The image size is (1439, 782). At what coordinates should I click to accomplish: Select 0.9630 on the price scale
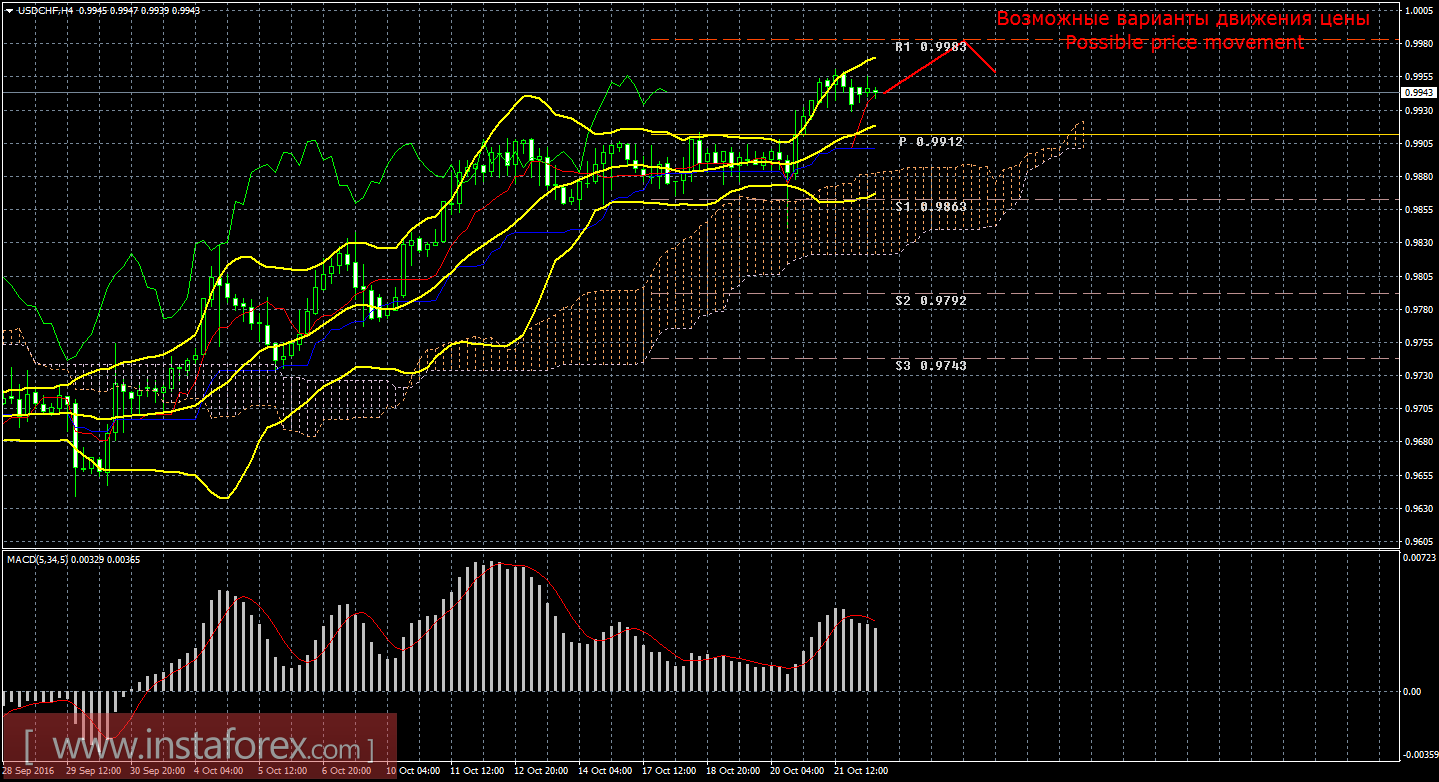click(1420, 509)
